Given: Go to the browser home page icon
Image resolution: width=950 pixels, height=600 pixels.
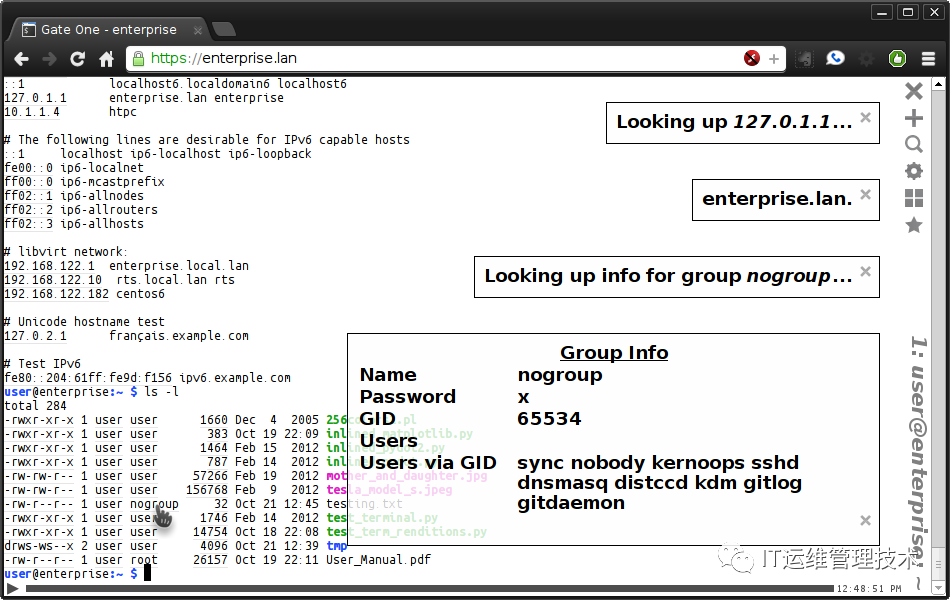Looking at the screenshot, I should tap(107, 59).
